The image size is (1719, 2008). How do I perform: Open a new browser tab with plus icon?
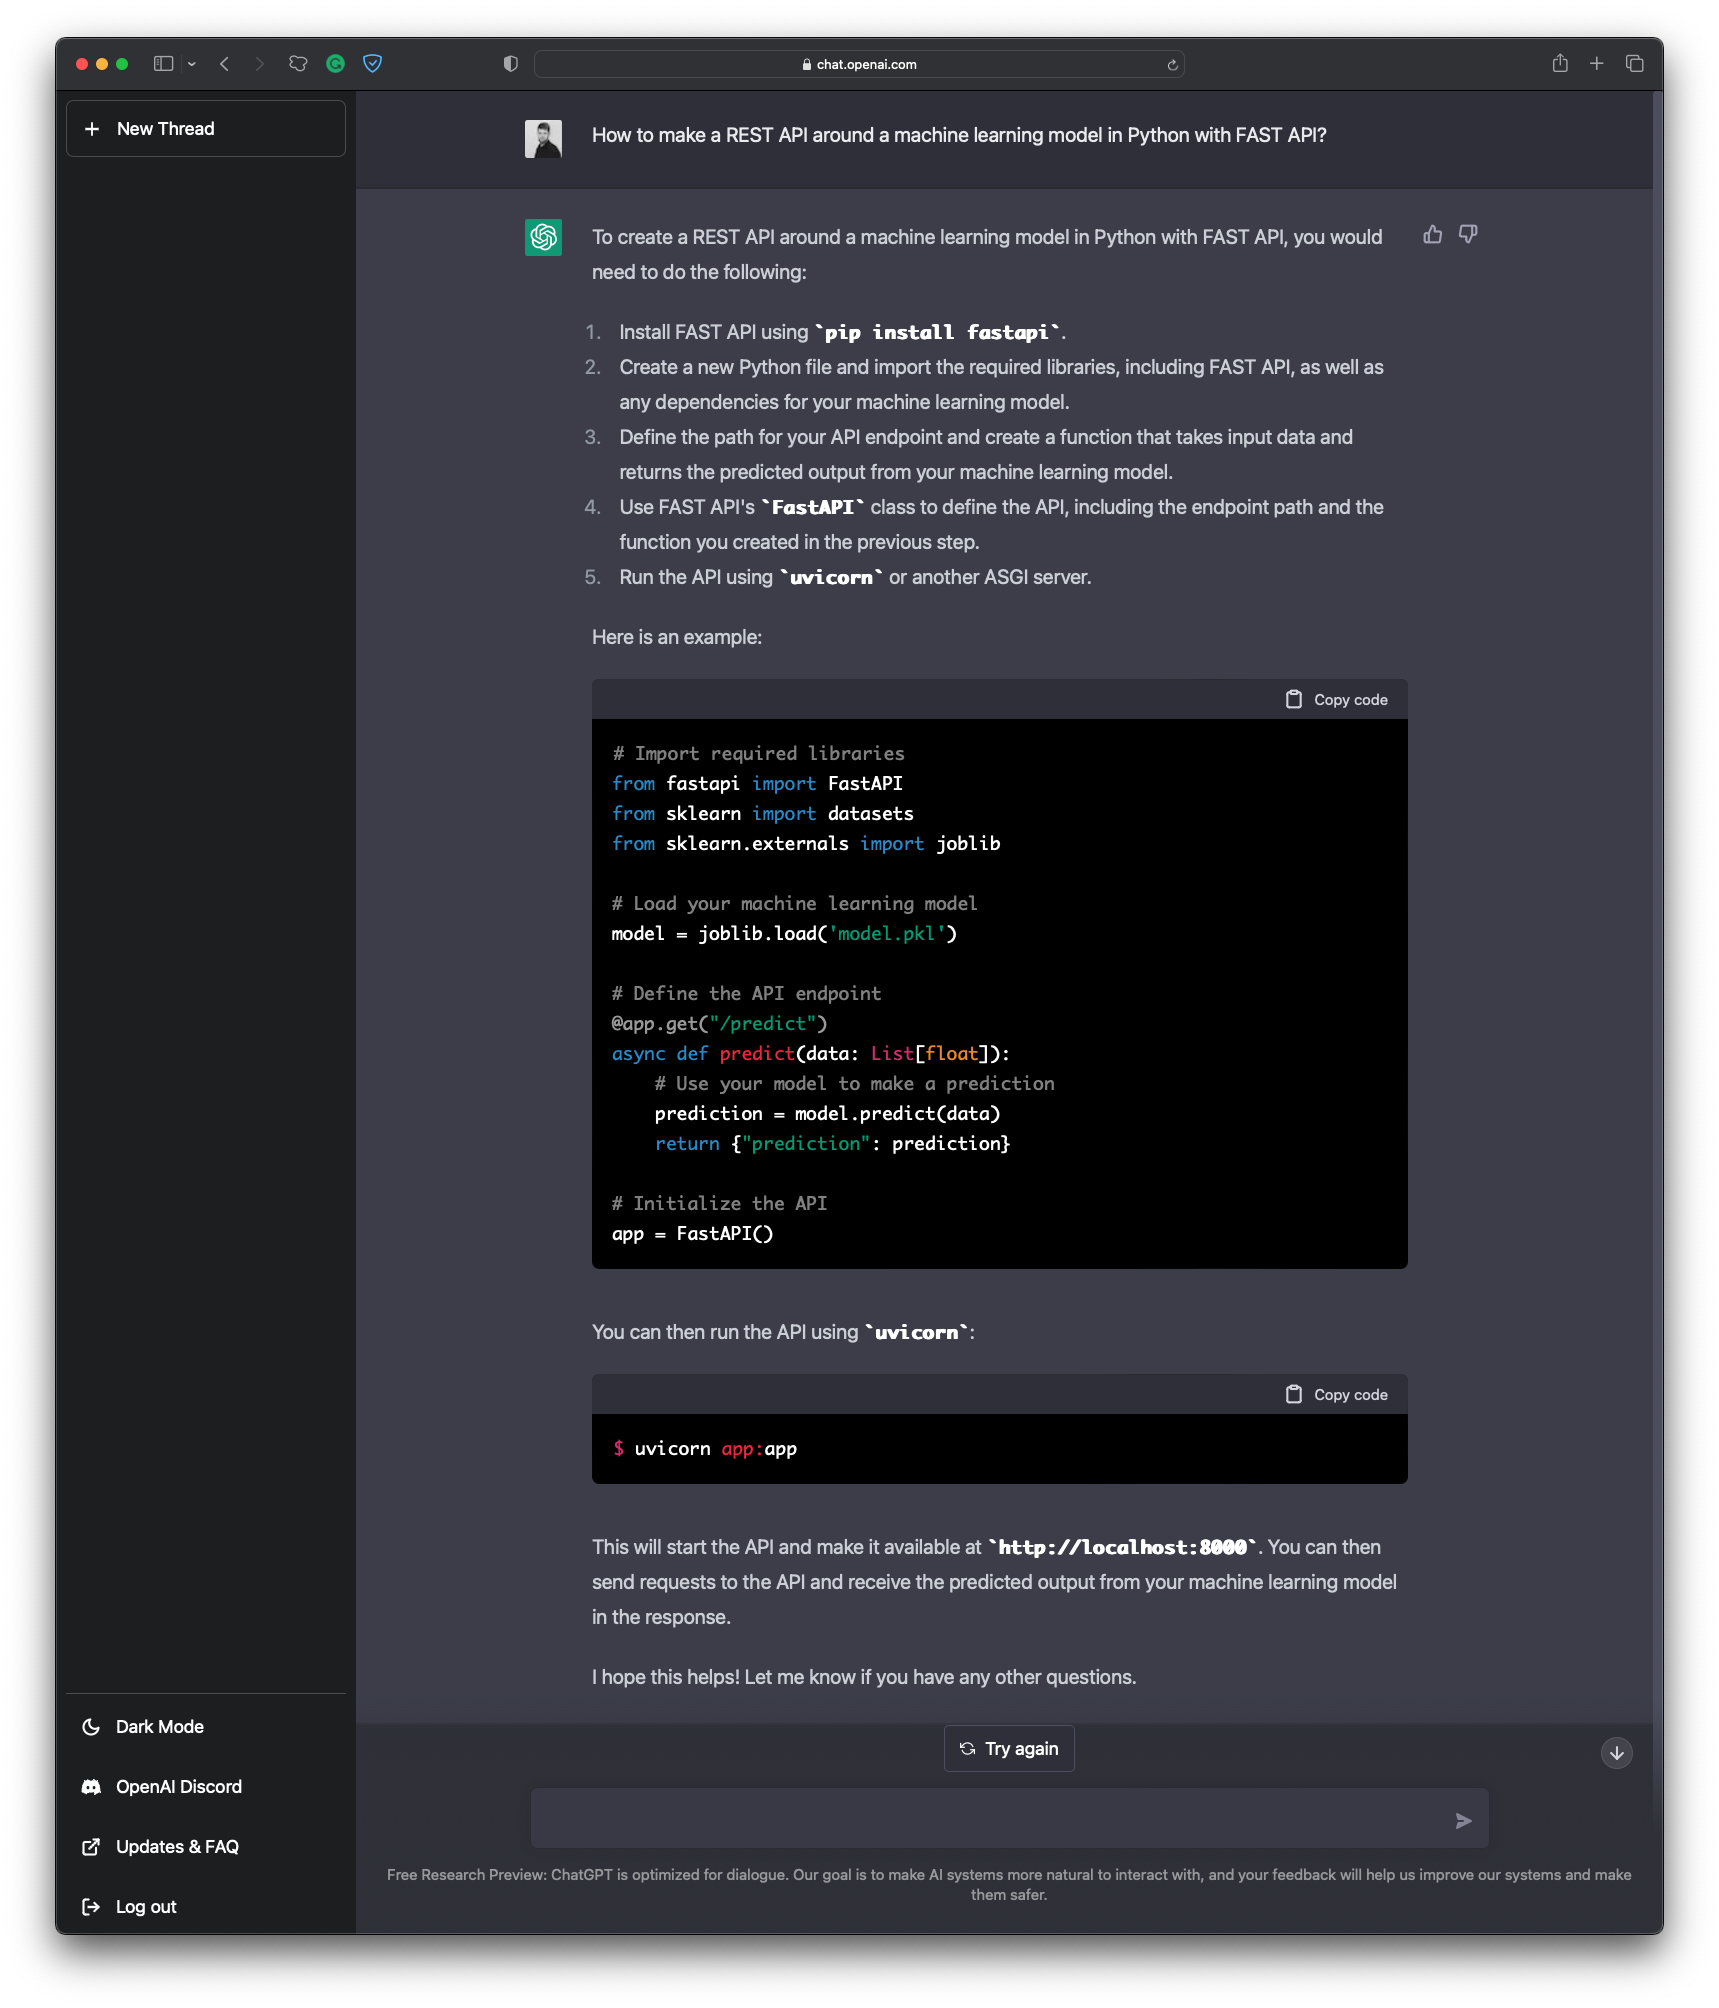point(1597,64)
